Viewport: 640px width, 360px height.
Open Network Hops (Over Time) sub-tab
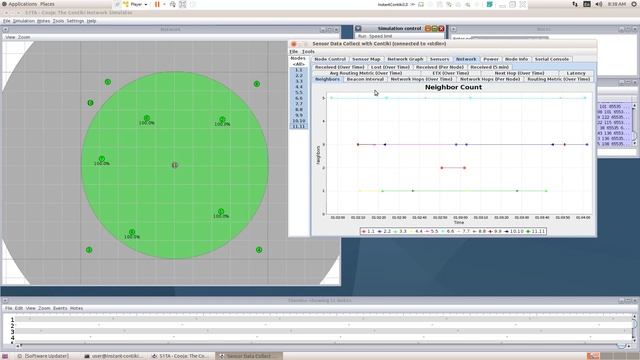[x=421, y=79]
